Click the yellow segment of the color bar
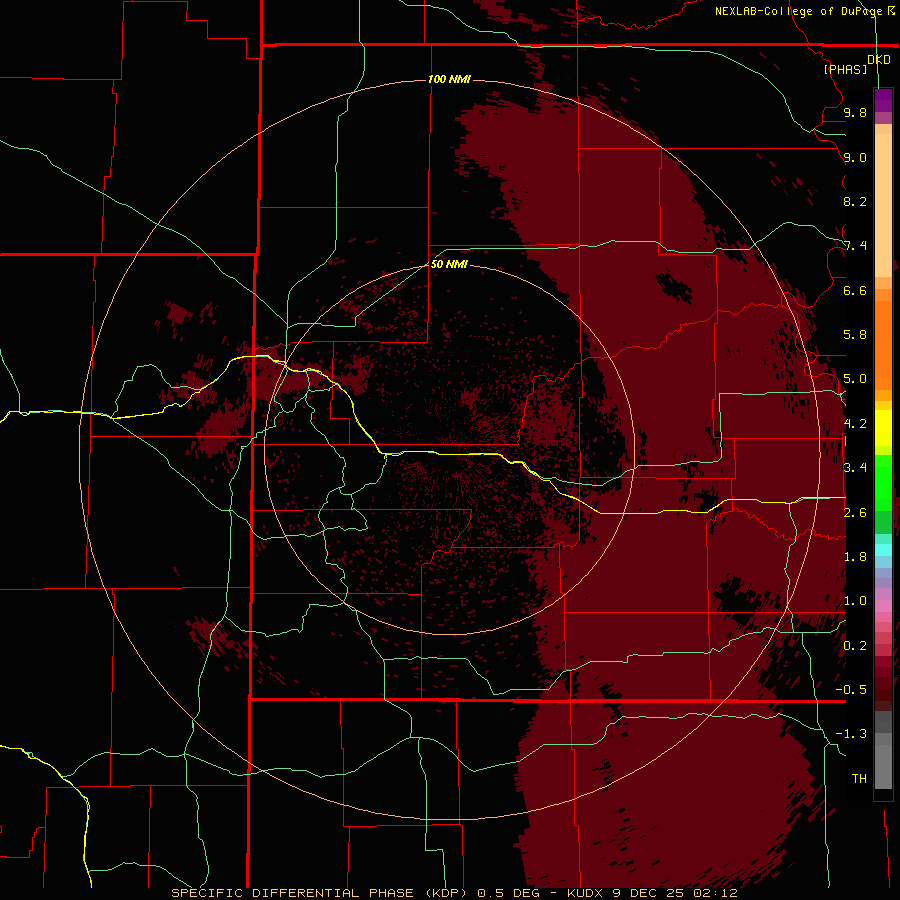900x900 pixels. pos(883,428)
